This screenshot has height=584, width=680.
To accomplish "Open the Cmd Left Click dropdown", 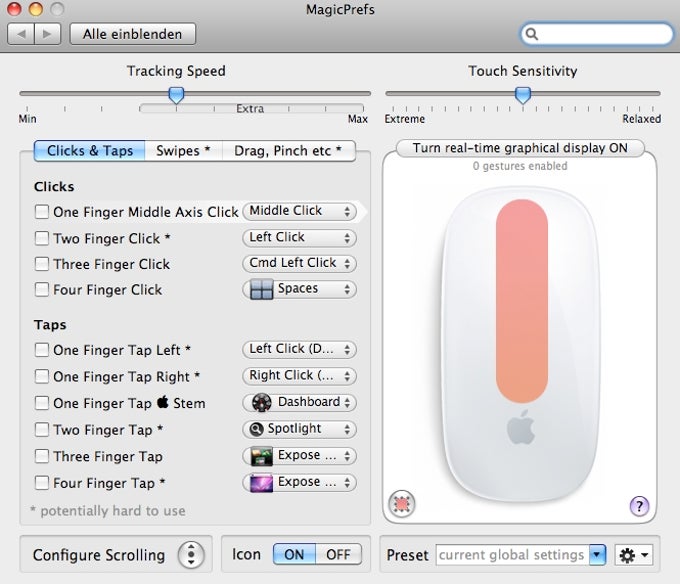I will pos(299,263).
